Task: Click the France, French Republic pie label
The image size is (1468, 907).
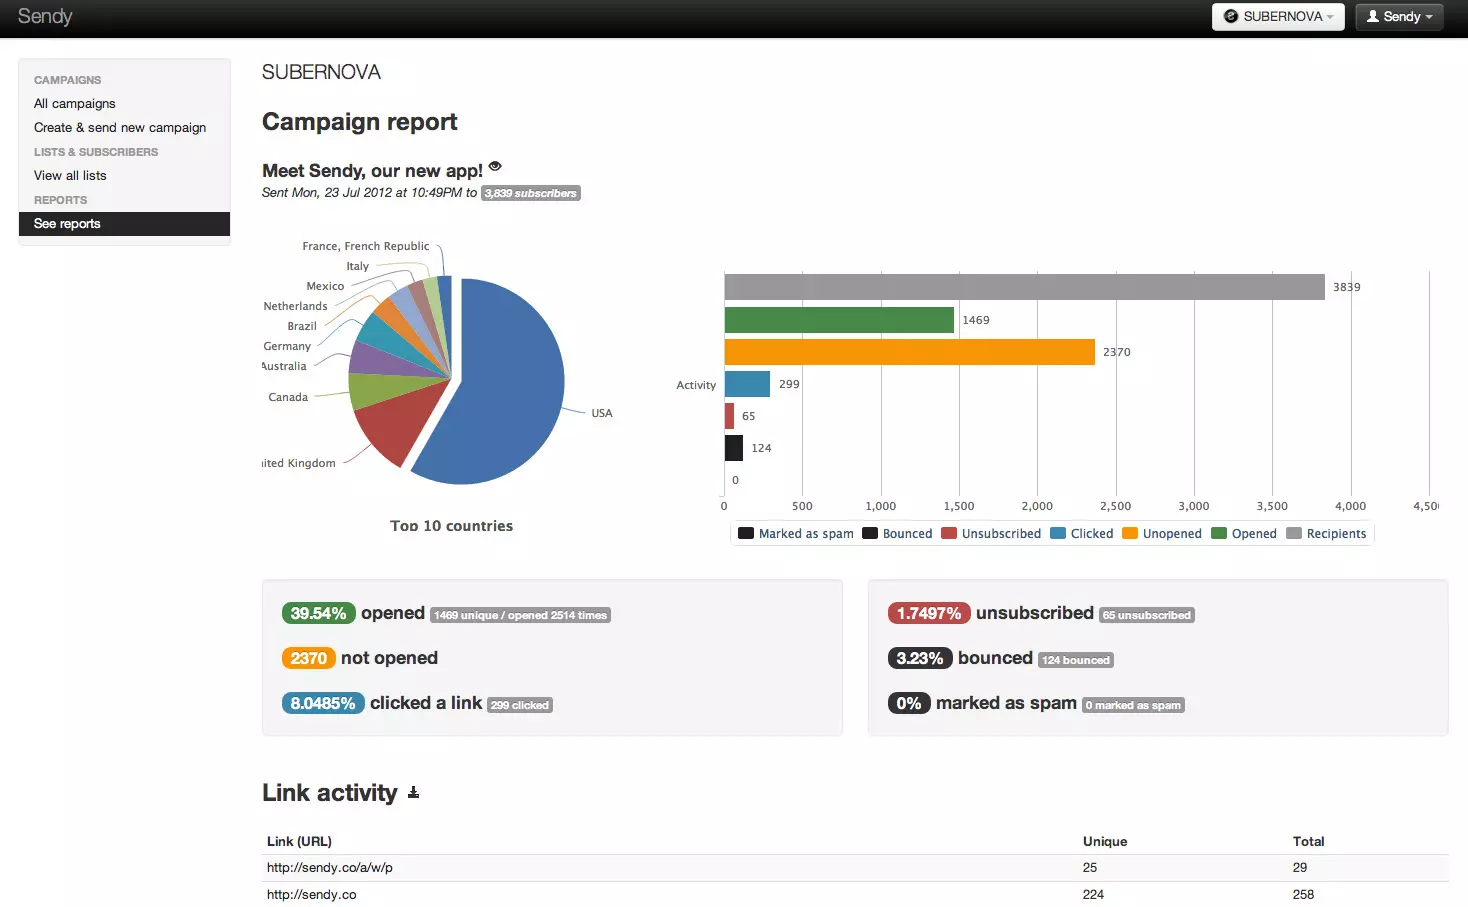Action: (366, 246)
